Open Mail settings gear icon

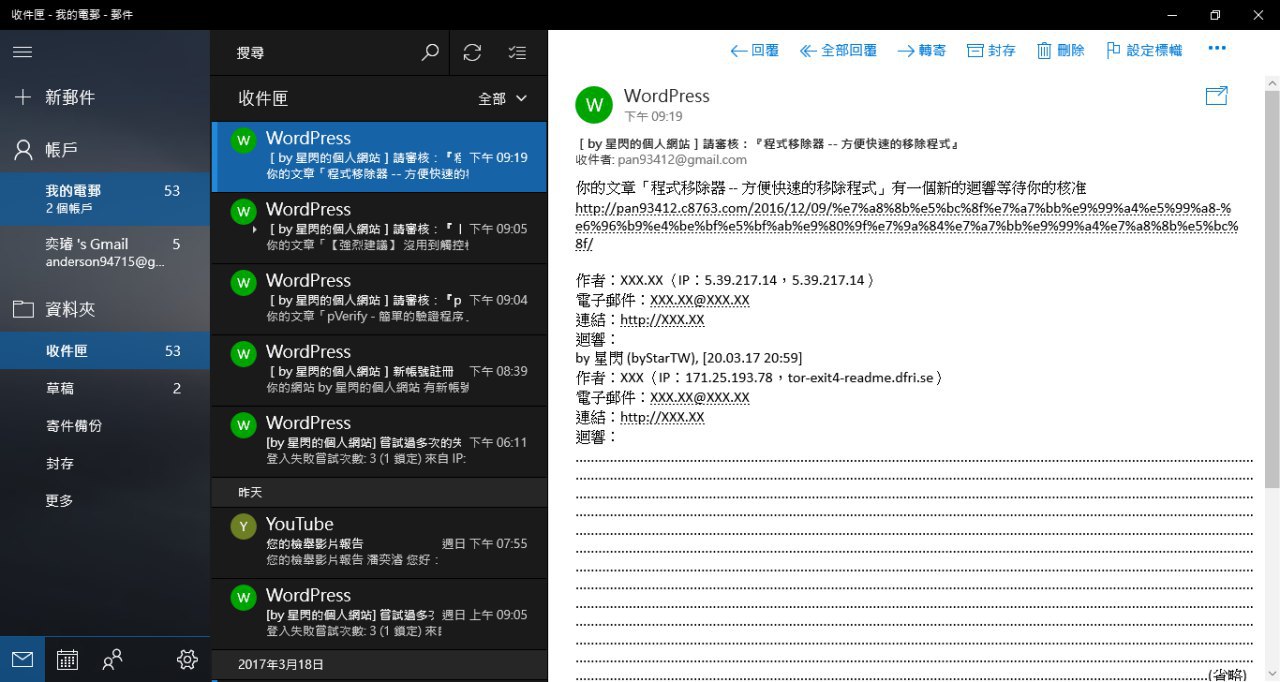(x=186, y=659)
